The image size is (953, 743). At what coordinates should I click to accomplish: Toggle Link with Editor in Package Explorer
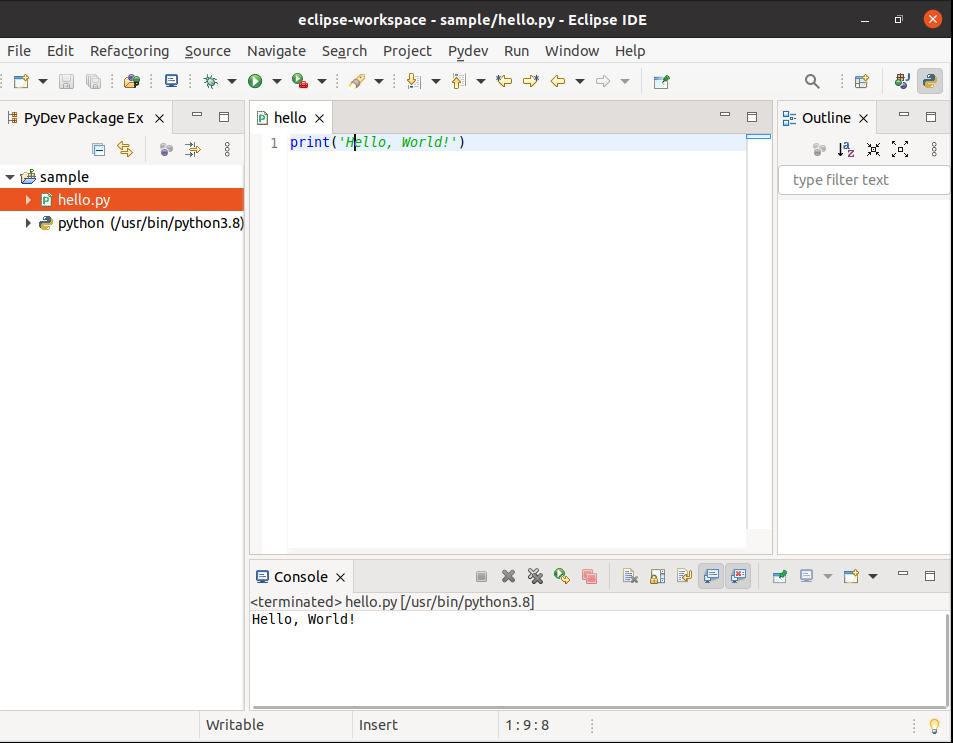point(125,150)
